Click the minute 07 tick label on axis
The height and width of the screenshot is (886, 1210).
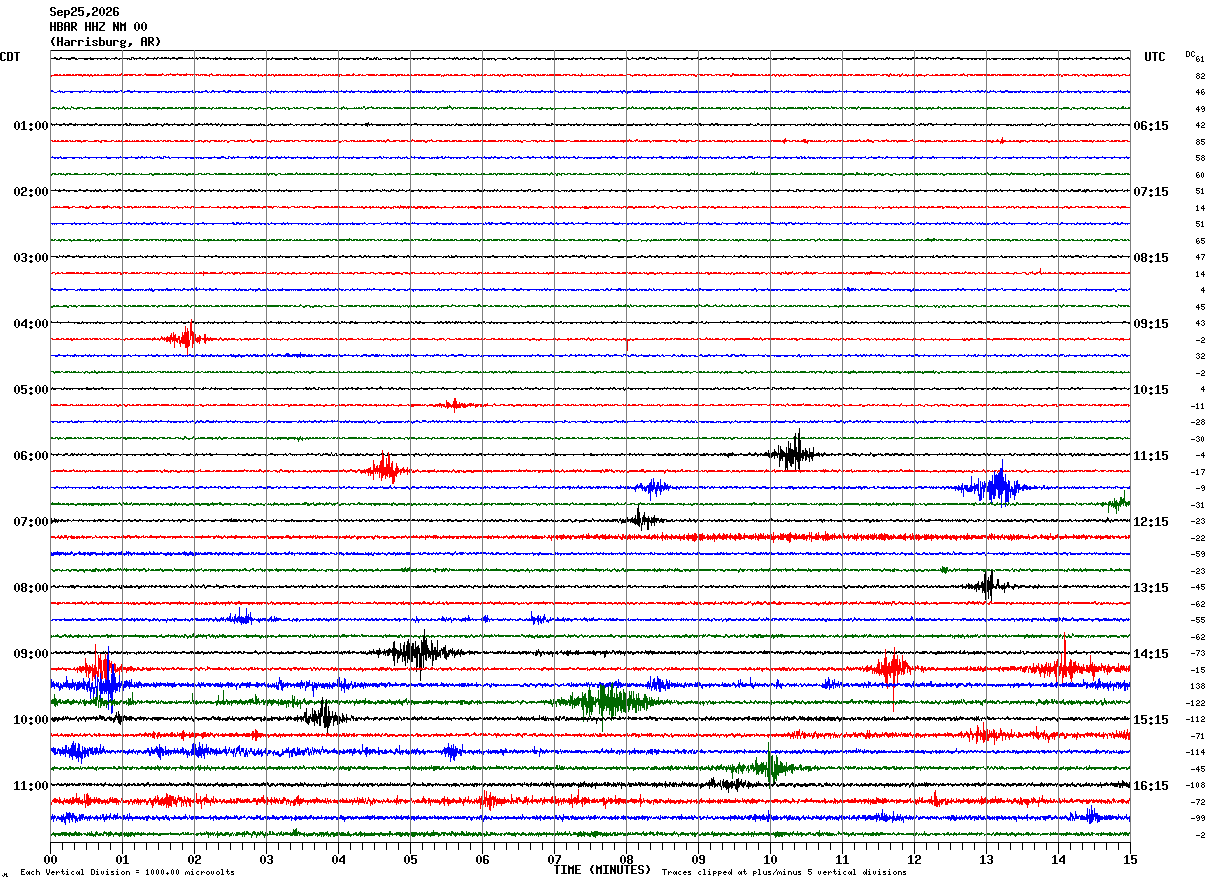click(x=554, y=859)
